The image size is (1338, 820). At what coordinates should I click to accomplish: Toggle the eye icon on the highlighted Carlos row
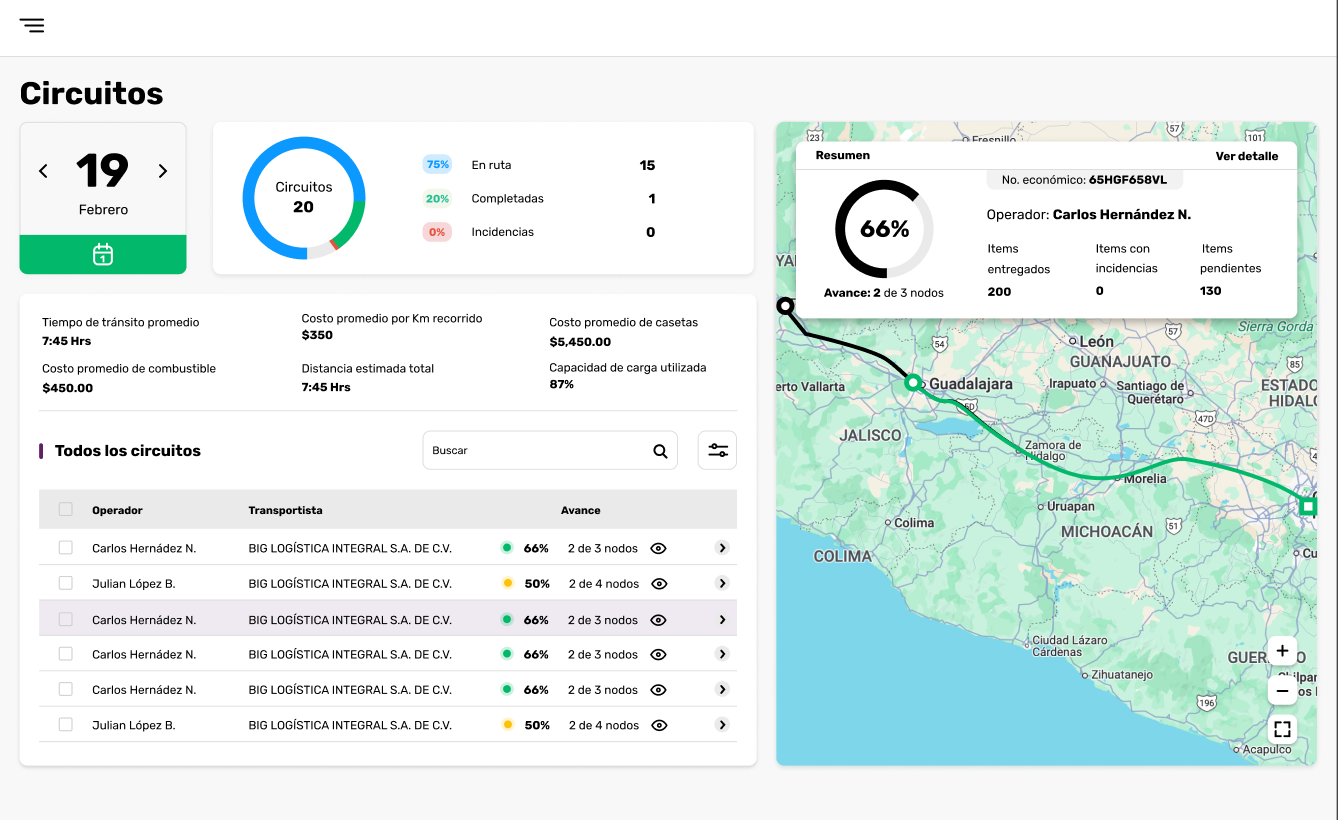point(658,620)
